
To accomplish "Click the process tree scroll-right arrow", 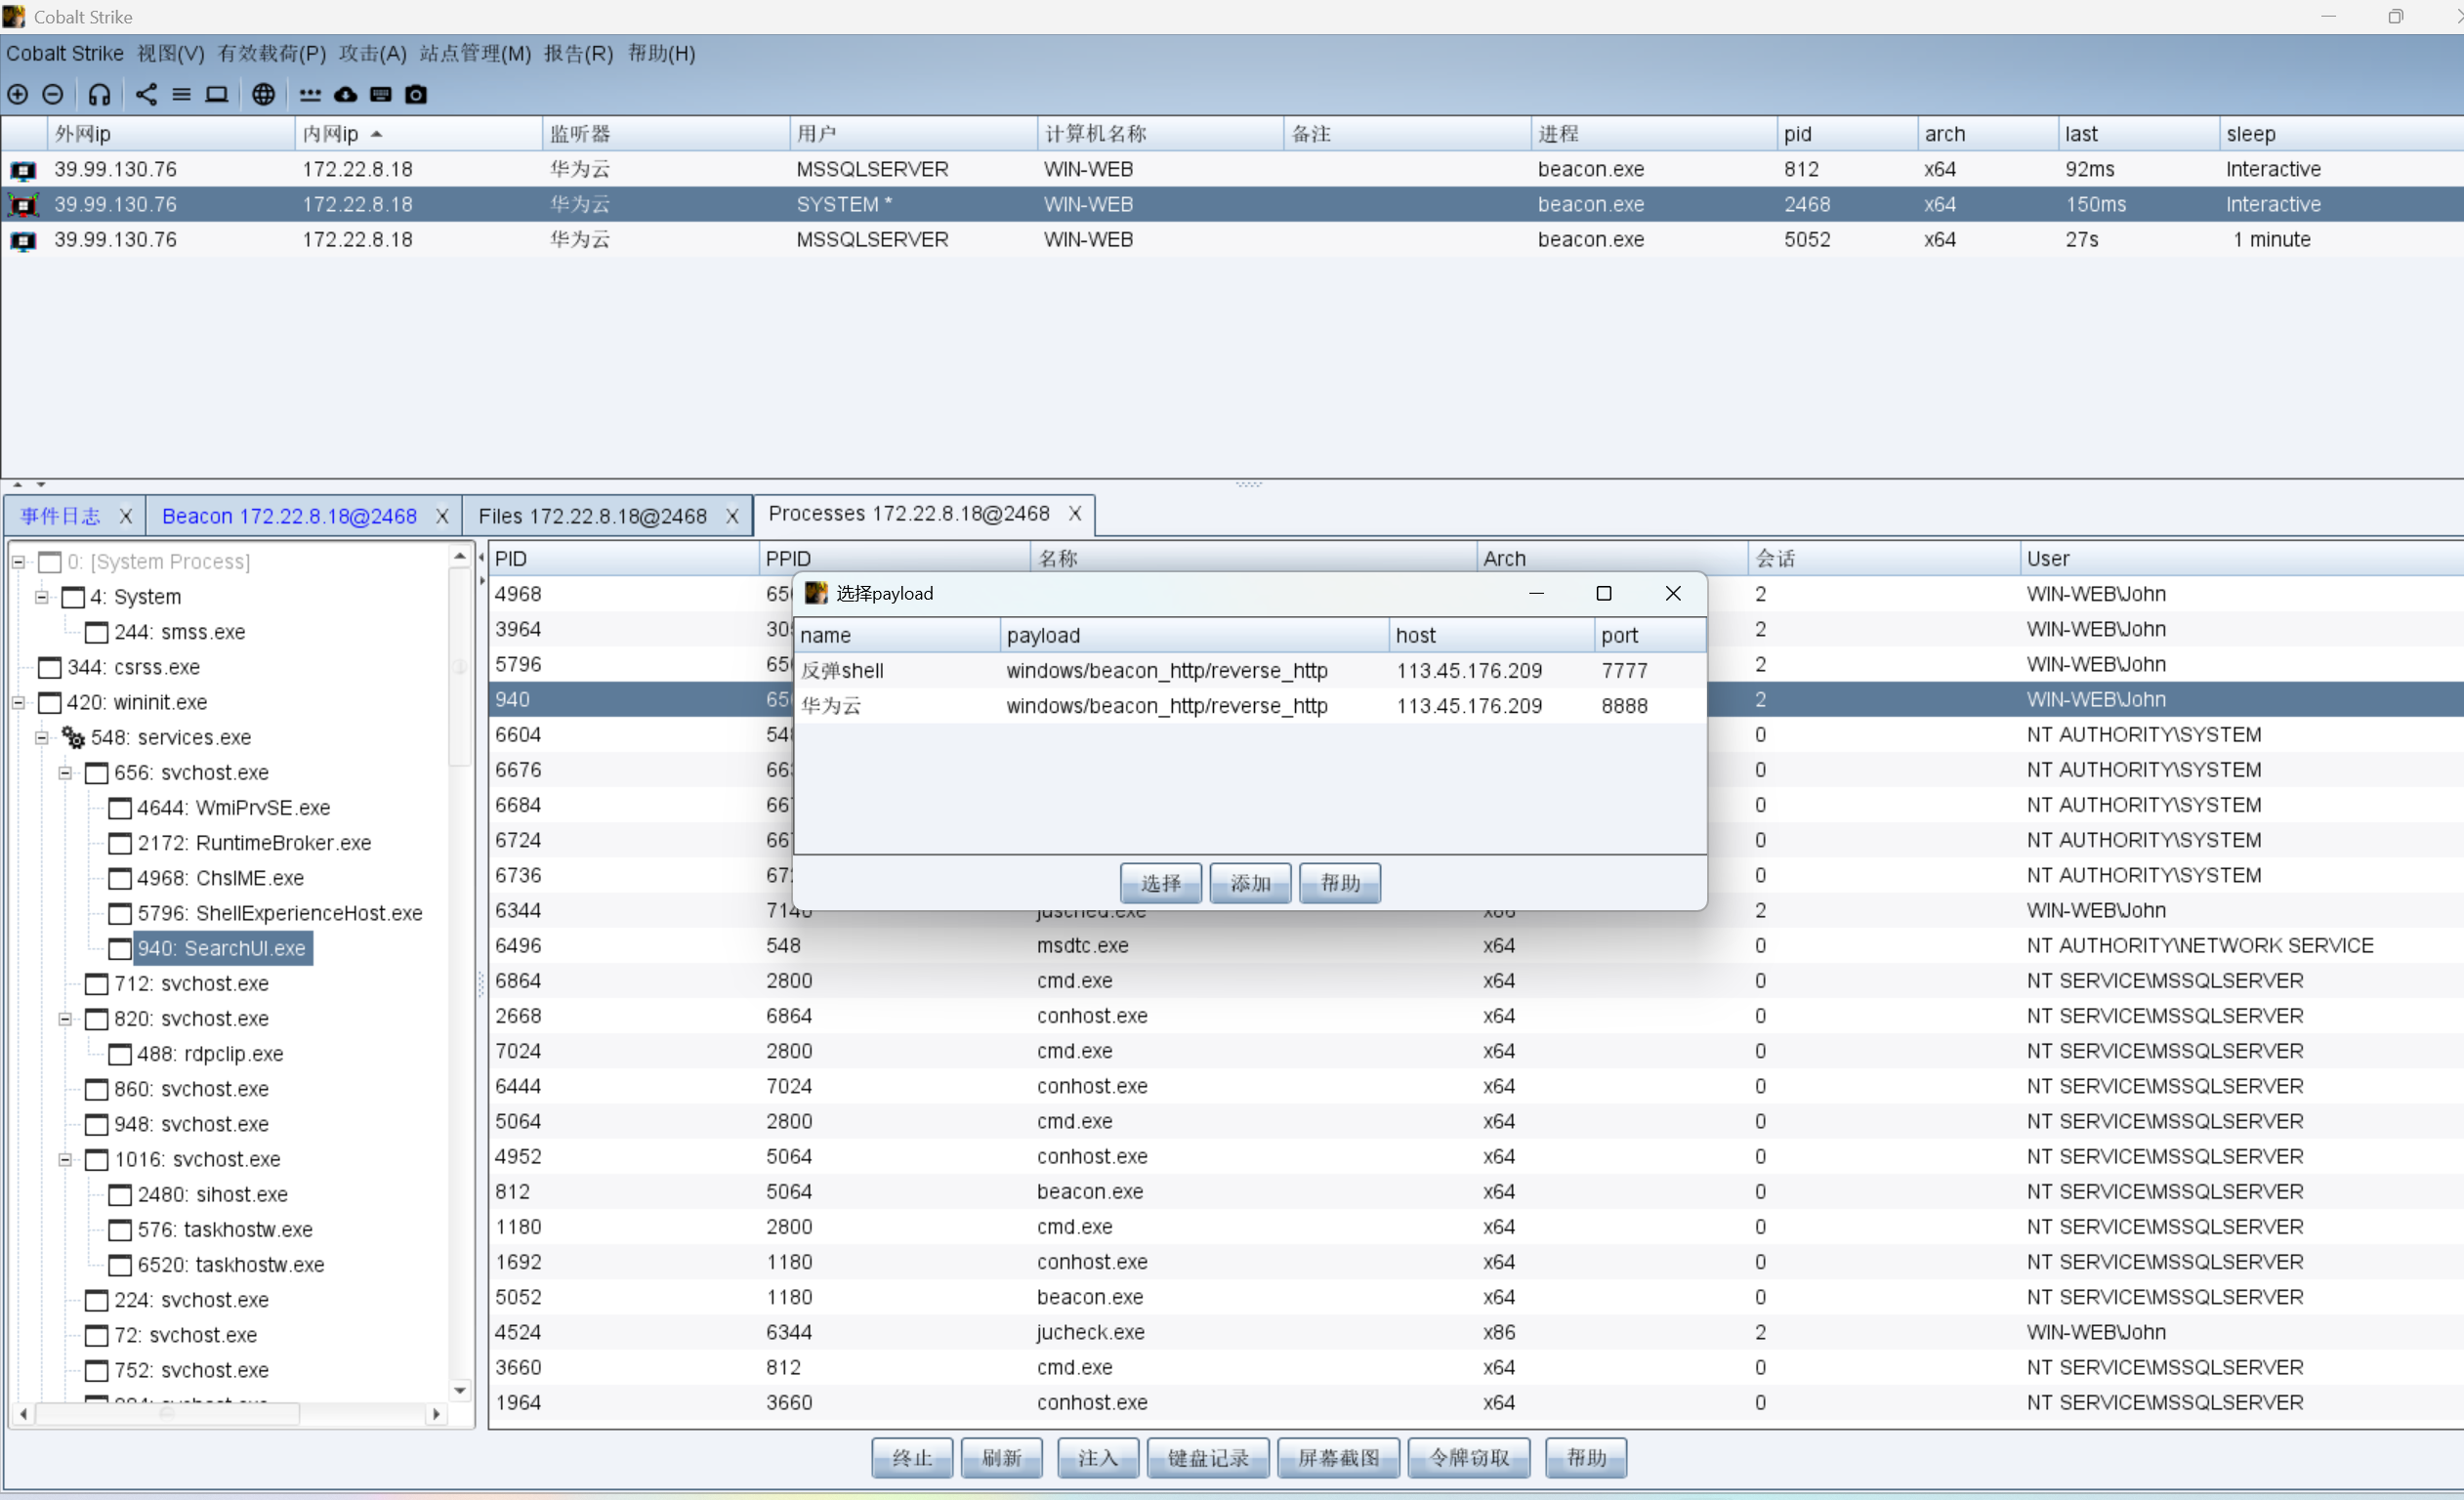I will click(x=435, y=1415).
